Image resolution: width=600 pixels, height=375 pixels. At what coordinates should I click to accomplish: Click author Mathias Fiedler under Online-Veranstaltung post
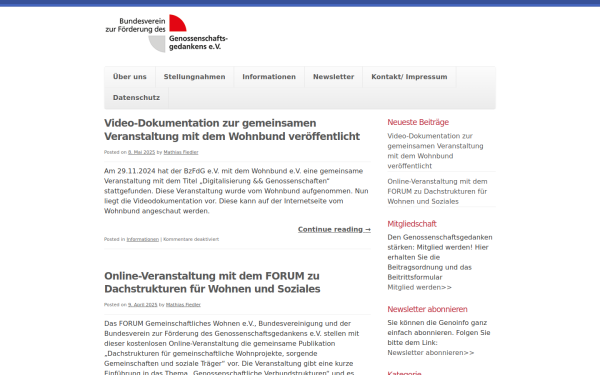coord(183,305)
